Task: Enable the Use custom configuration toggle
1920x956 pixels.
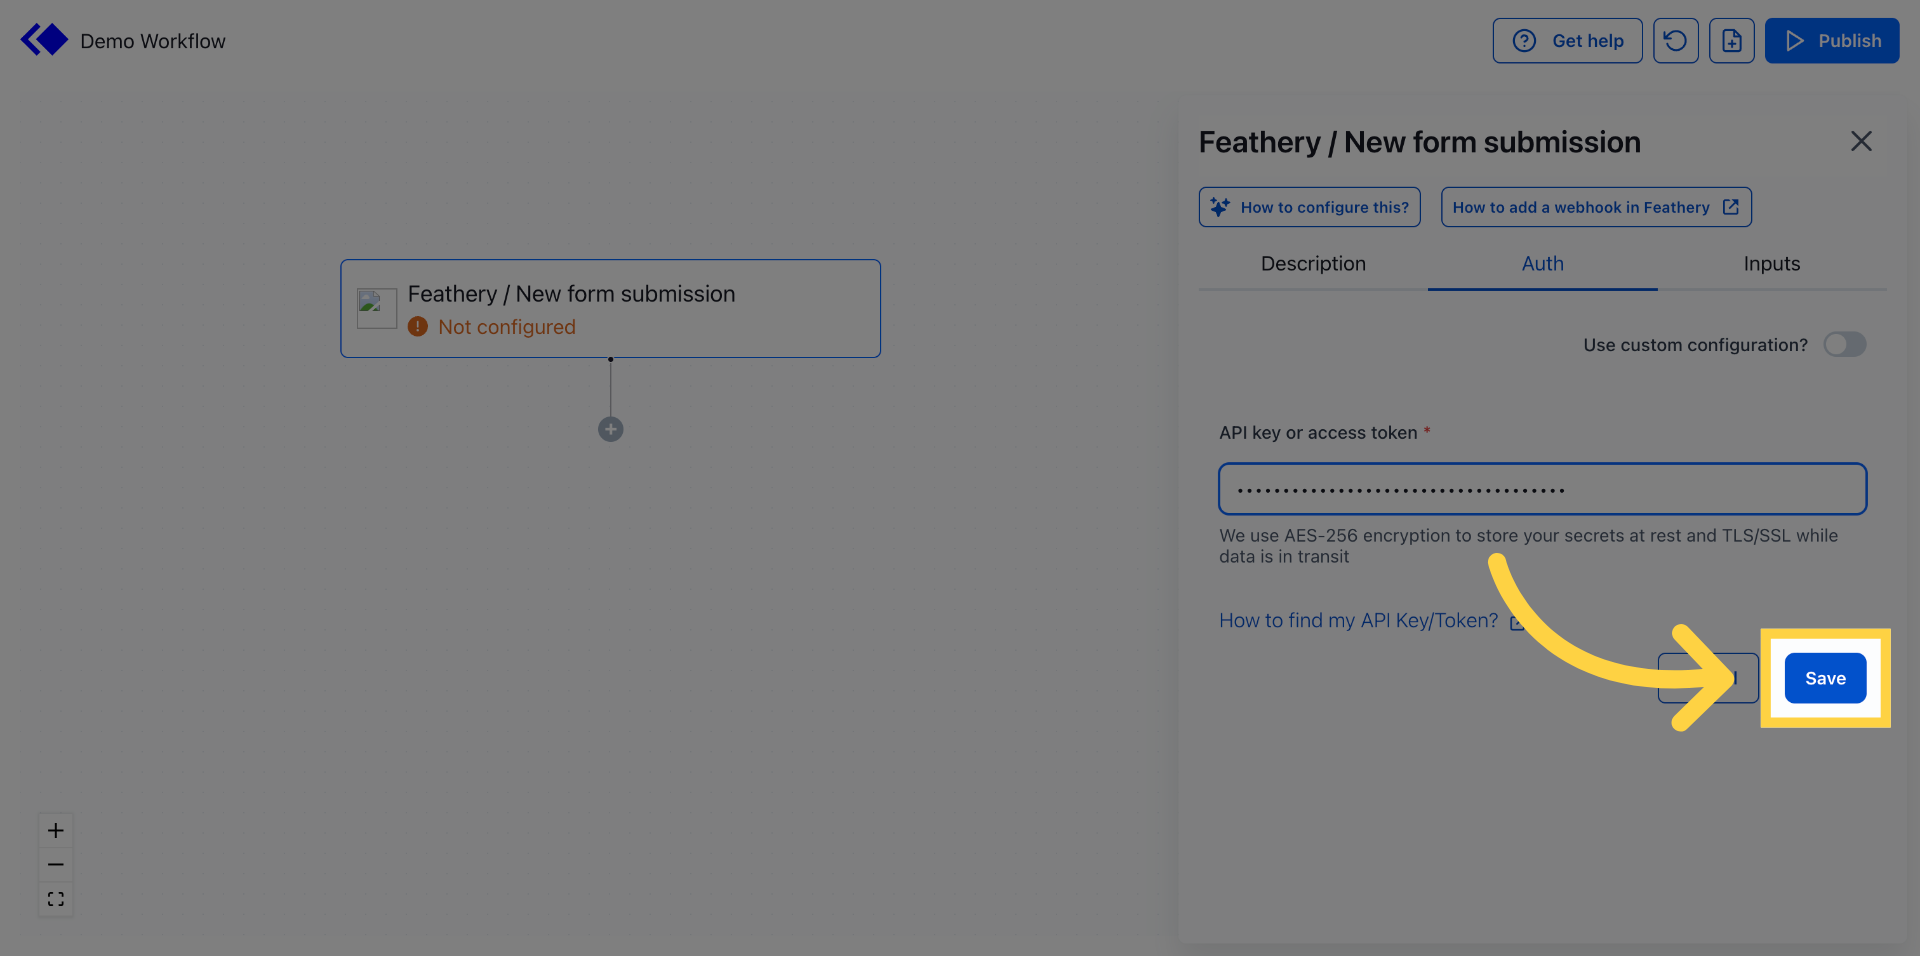Action: (x=1844, y=345)
